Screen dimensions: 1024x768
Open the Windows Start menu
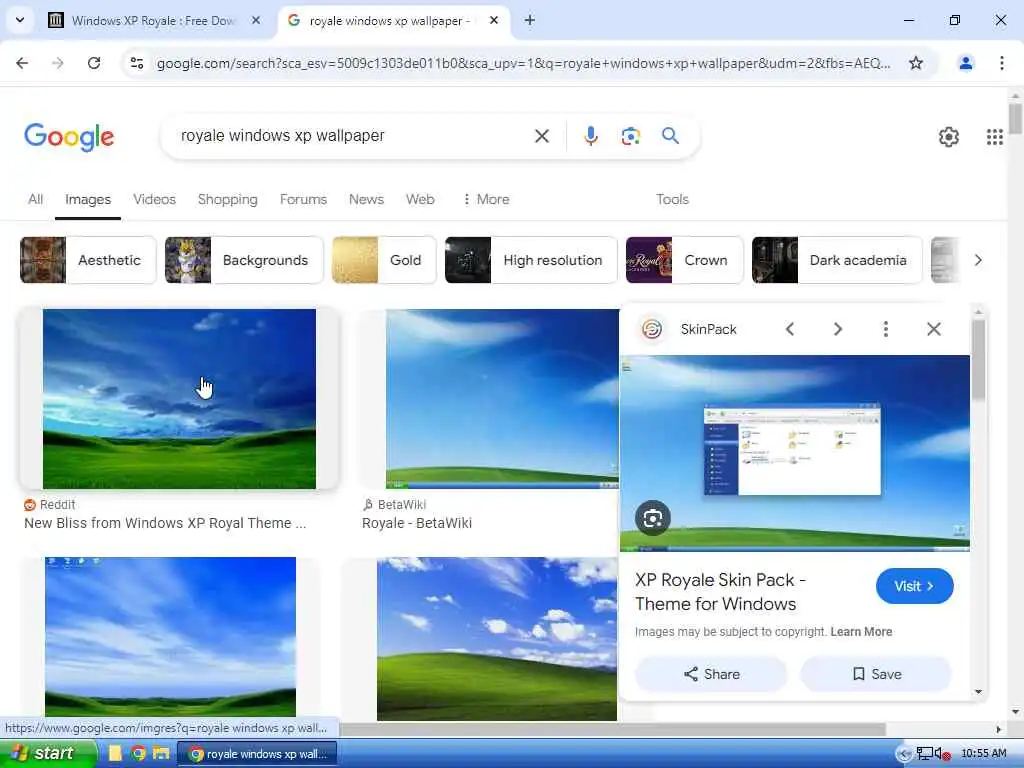click(46, 754)
